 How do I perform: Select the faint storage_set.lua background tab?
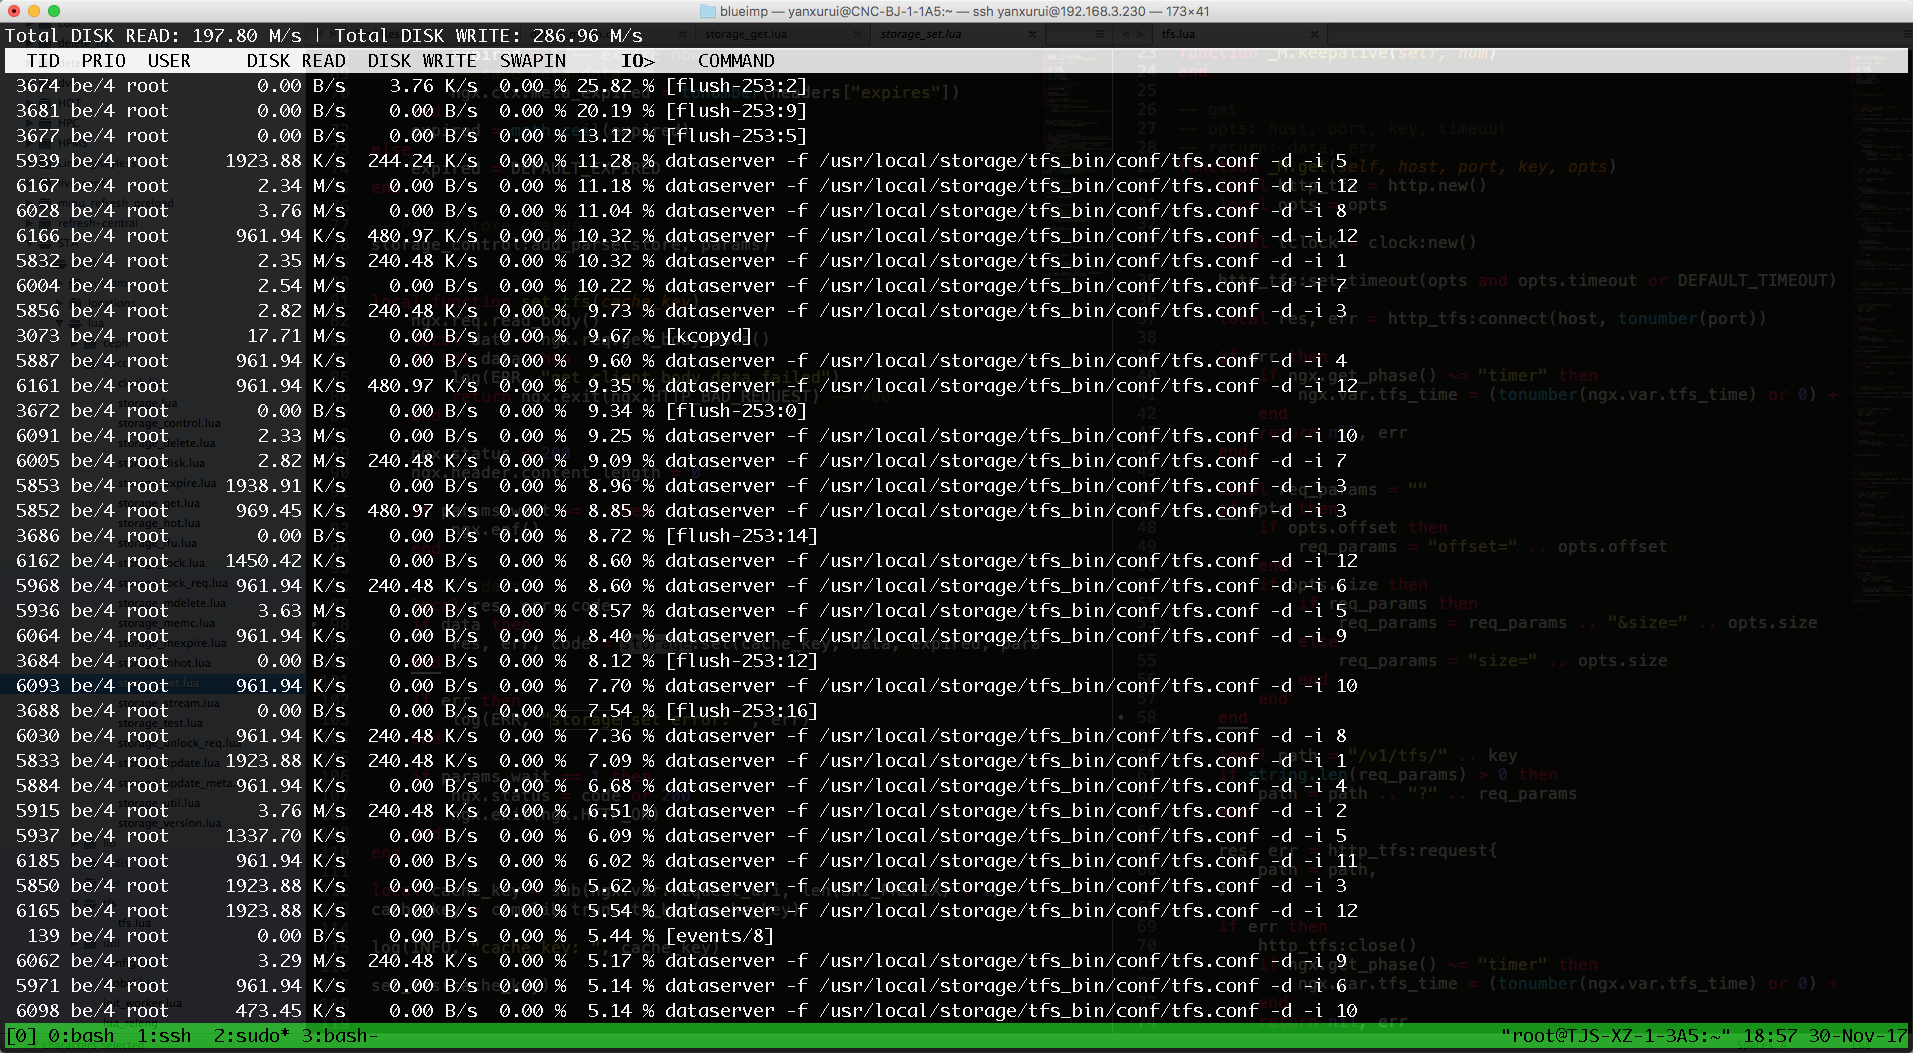921,34
